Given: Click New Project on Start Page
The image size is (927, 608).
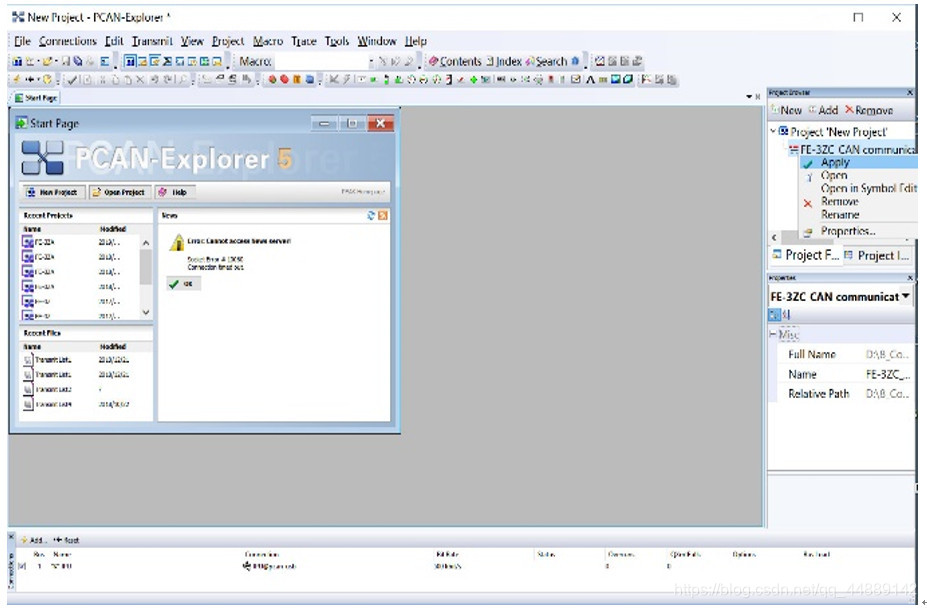Looking at the screenshot, I should pos(53,192).
